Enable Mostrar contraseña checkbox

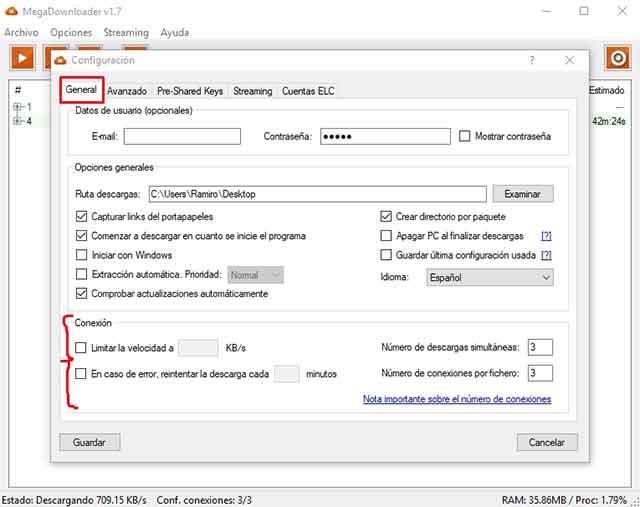tap(464, 136)
